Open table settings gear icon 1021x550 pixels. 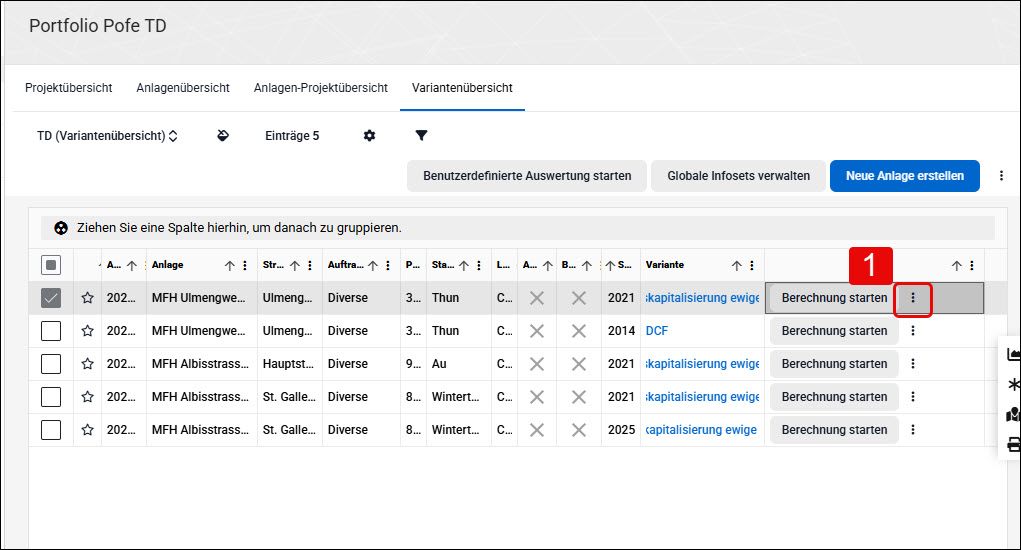(x=369, y=135)
